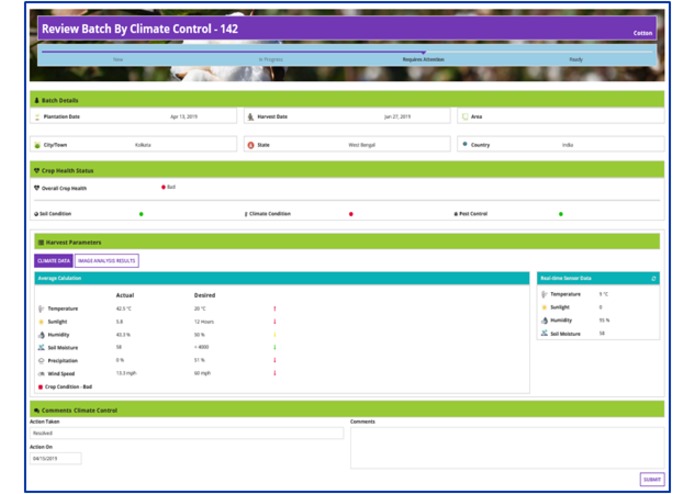Click the Crop Health Status header icon

37,171
